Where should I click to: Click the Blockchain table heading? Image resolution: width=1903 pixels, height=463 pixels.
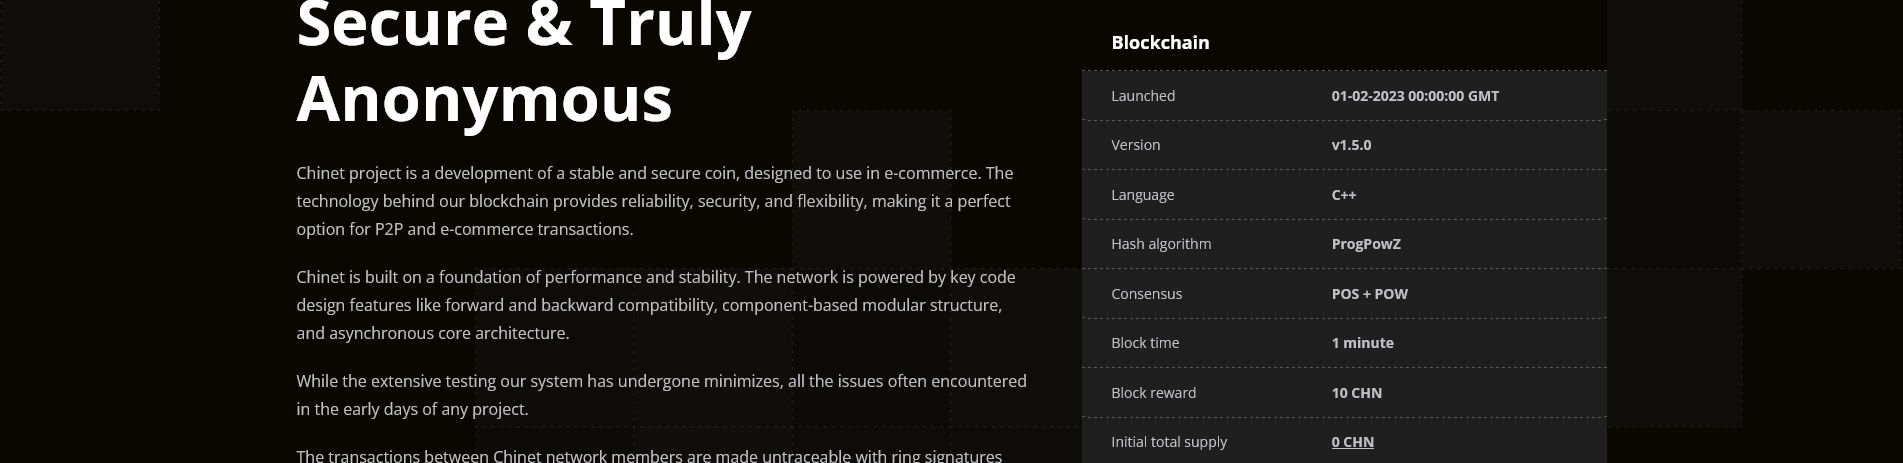coord(1160,43)
